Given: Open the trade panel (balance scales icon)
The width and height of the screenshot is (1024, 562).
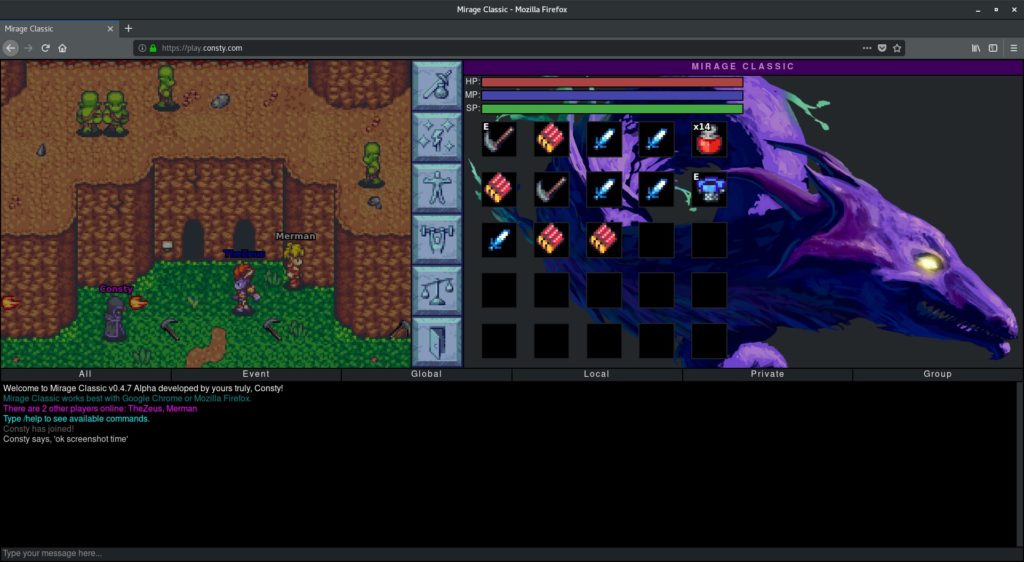Looking at the screenshot, I should point(437,291).
